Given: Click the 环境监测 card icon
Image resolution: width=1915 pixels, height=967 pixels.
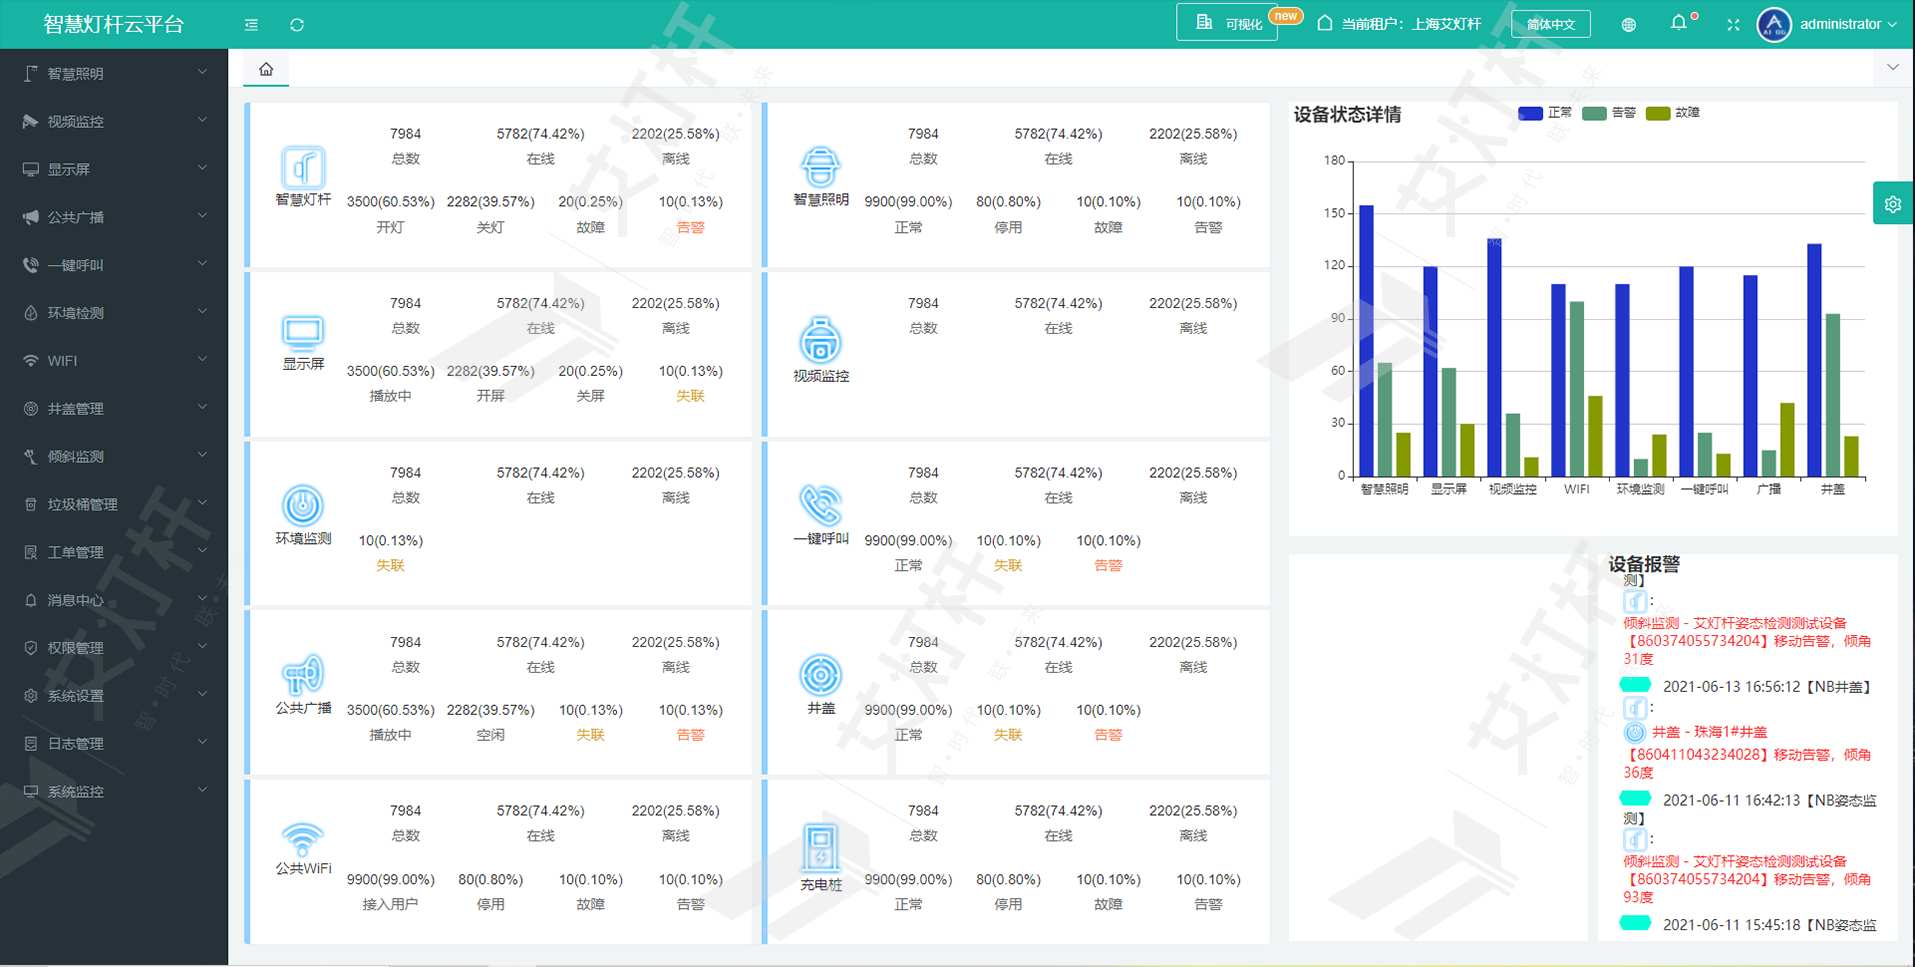Looking at the screenshot, I should pyautogui.click(x=303, y=505).
